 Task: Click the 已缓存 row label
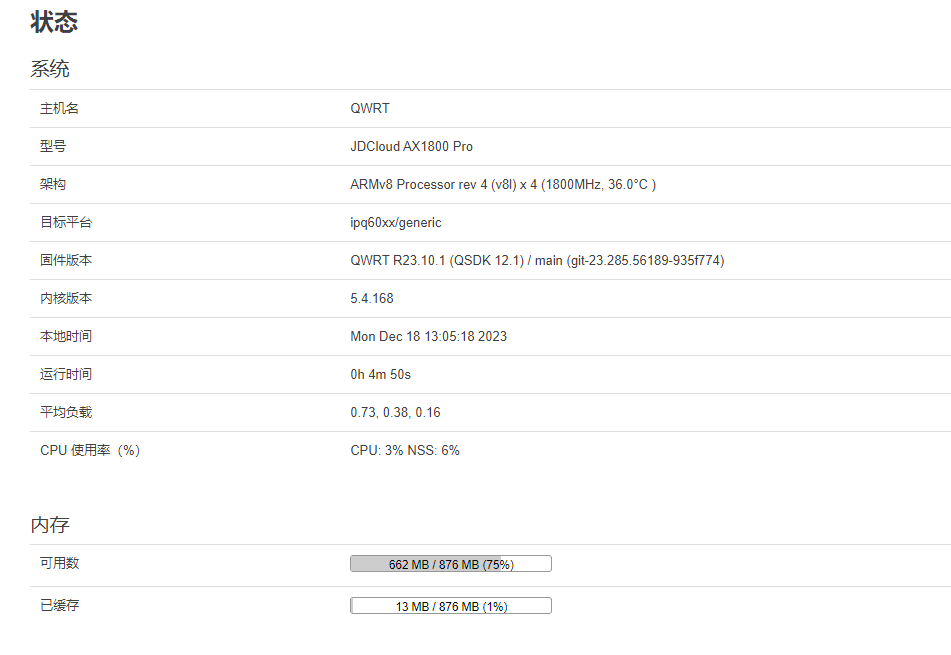[x=59, y=606]
